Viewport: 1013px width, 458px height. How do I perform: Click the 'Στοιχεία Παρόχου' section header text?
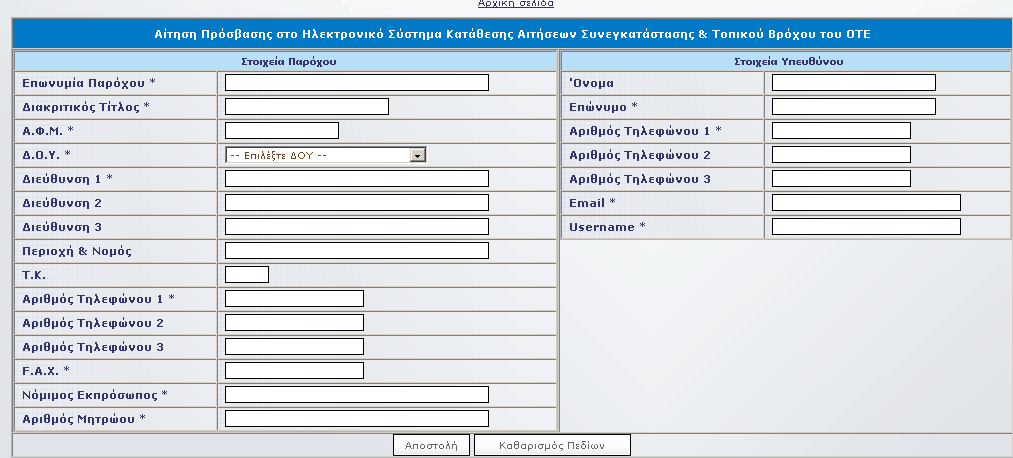pyautogui.click(x=289, y=62)
